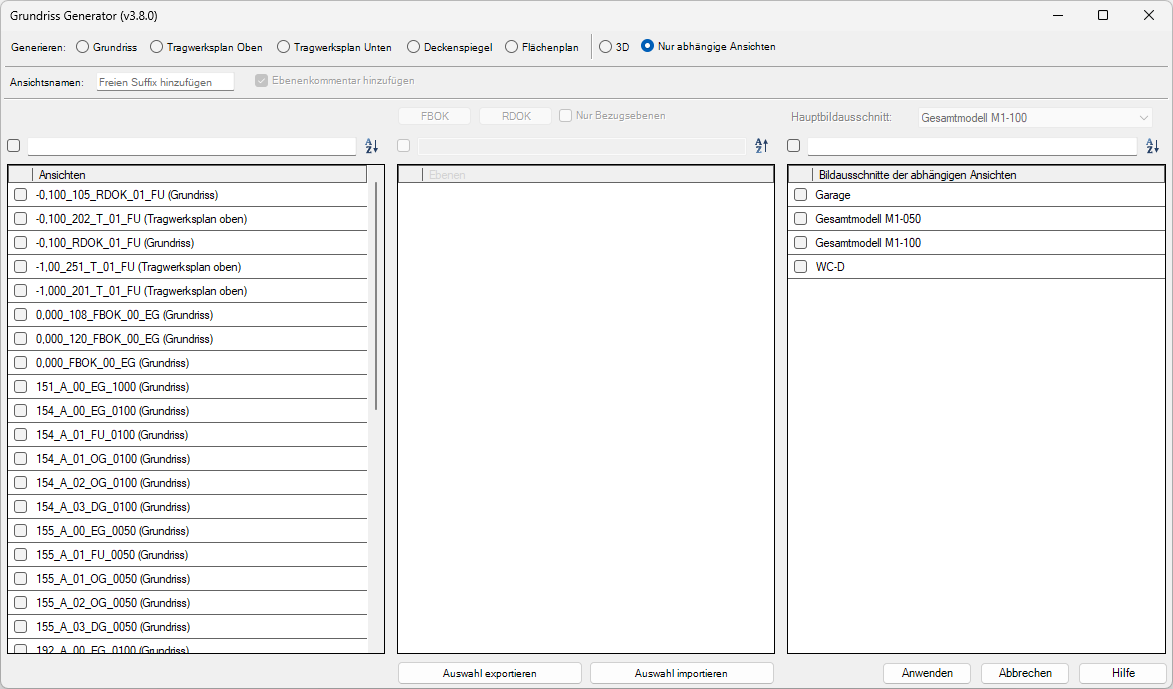Click the Freien Suffix hinzufügen input field
Image resolution: width=1173 pixels, height=689 pixels.
165,83
